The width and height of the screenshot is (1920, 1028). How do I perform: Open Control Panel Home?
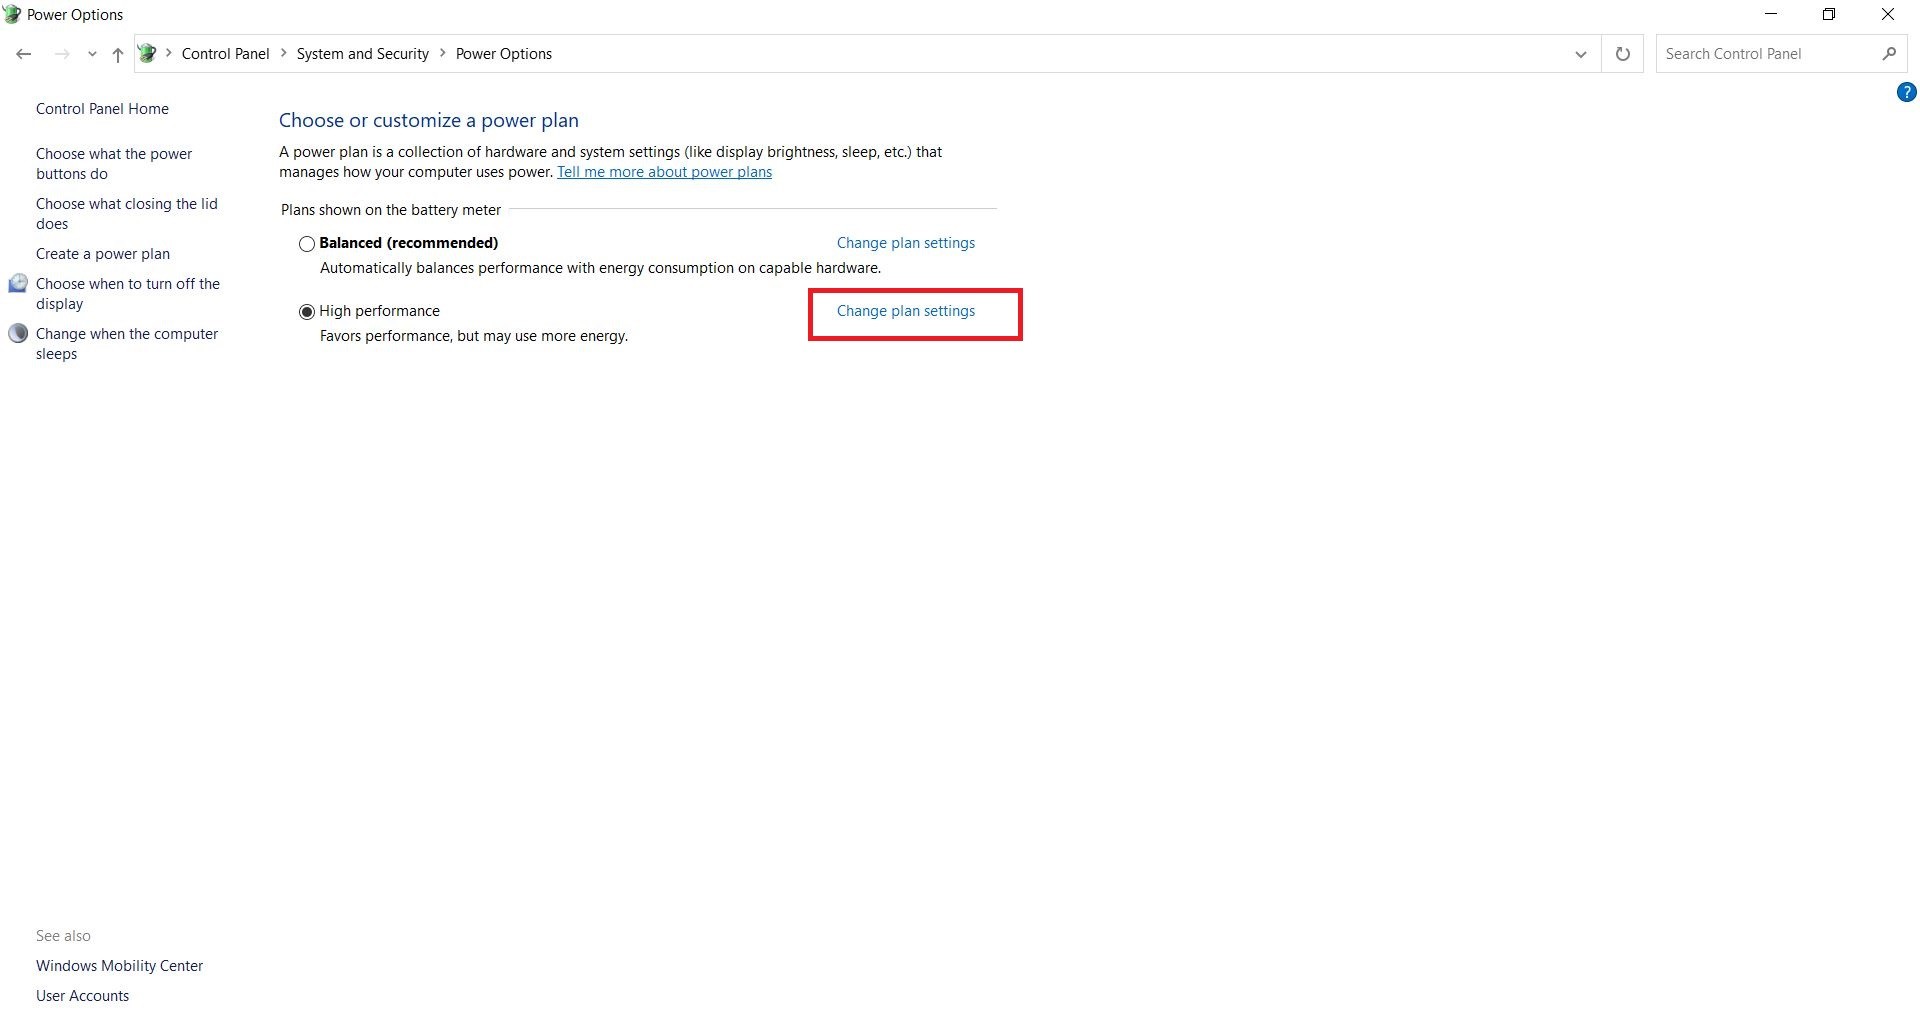coord(102,109)
